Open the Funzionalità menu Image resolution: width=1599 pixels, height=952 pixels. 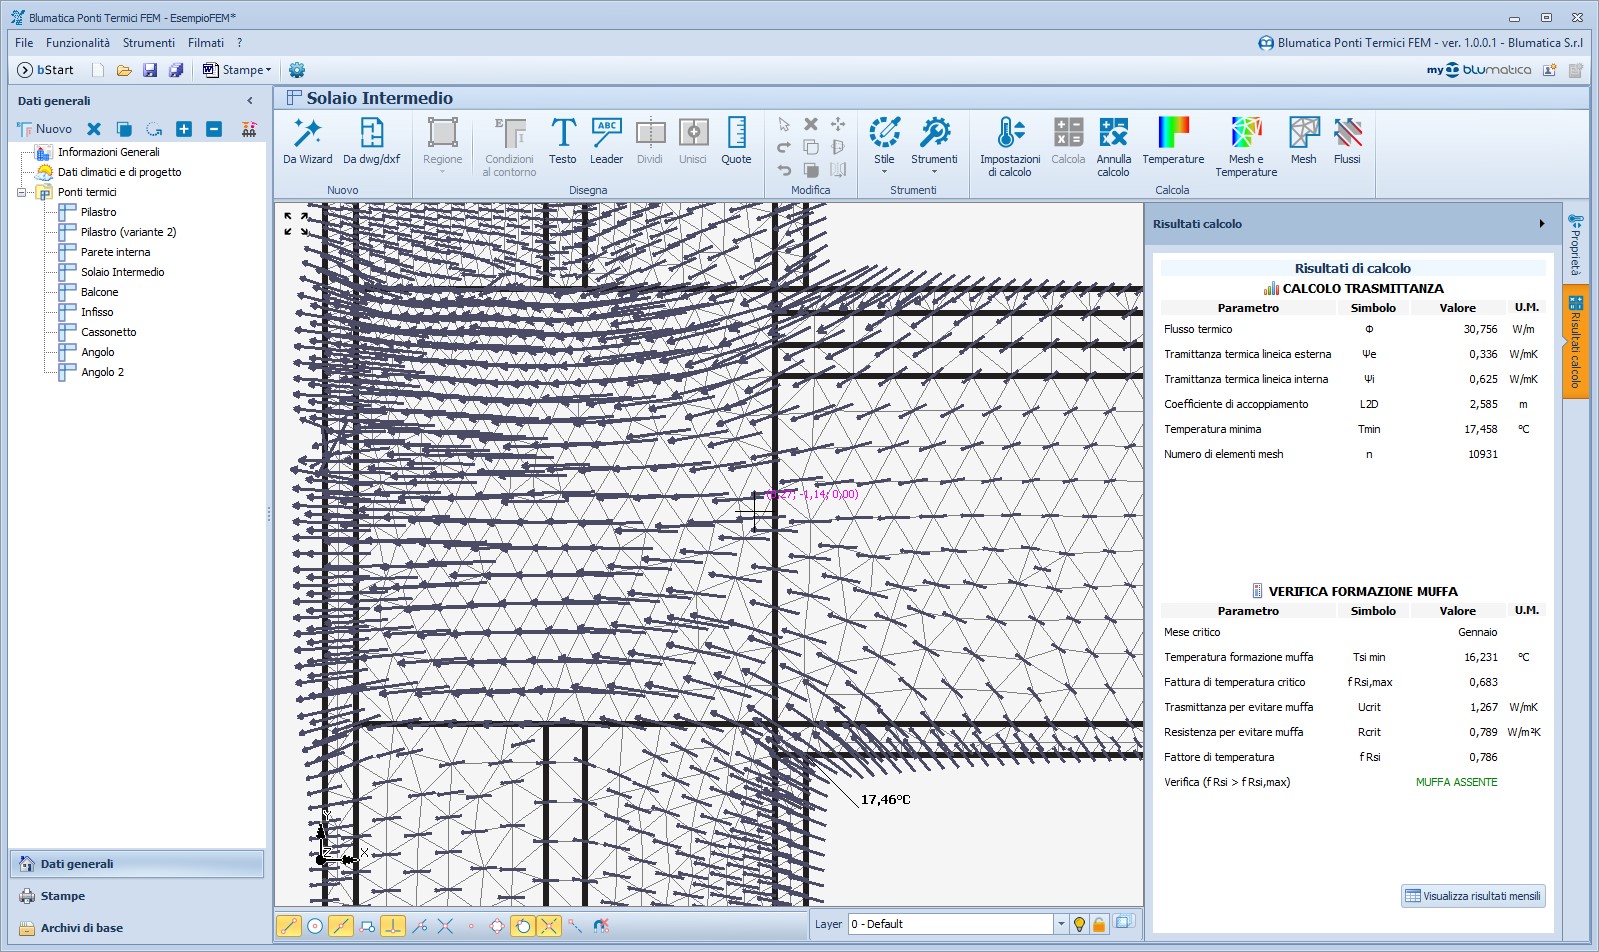coord(78,43)
